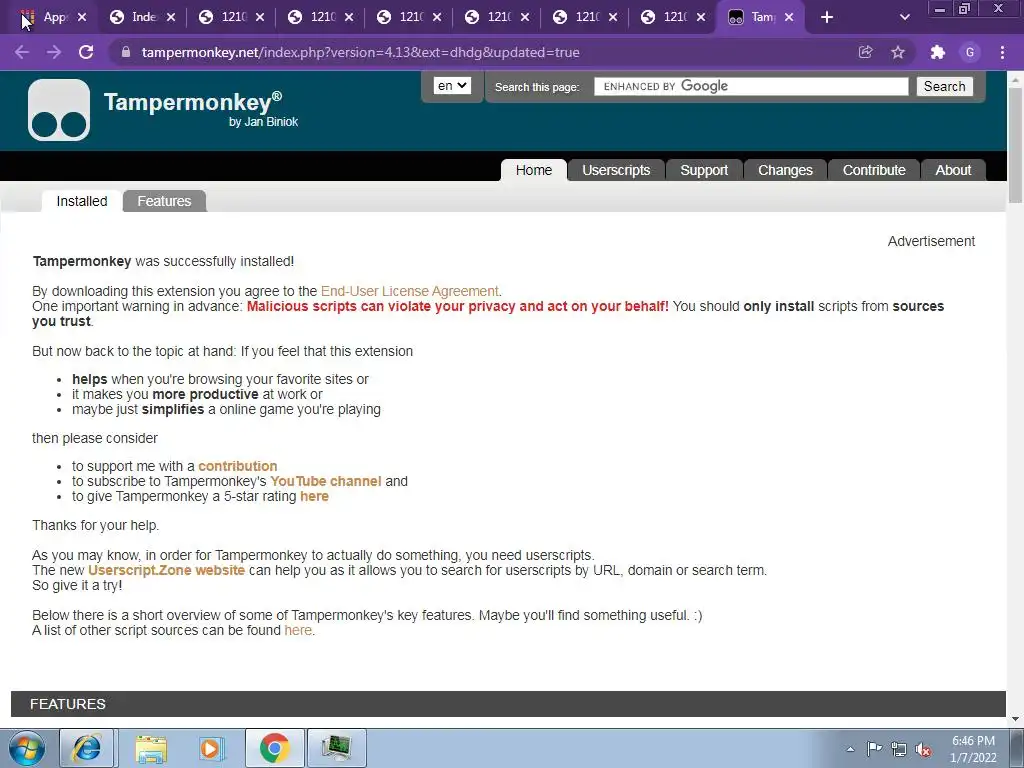This screenshot has height=768, width=1024.
Task: Open the Chrome profile avatar G
Action: (970, 52)
